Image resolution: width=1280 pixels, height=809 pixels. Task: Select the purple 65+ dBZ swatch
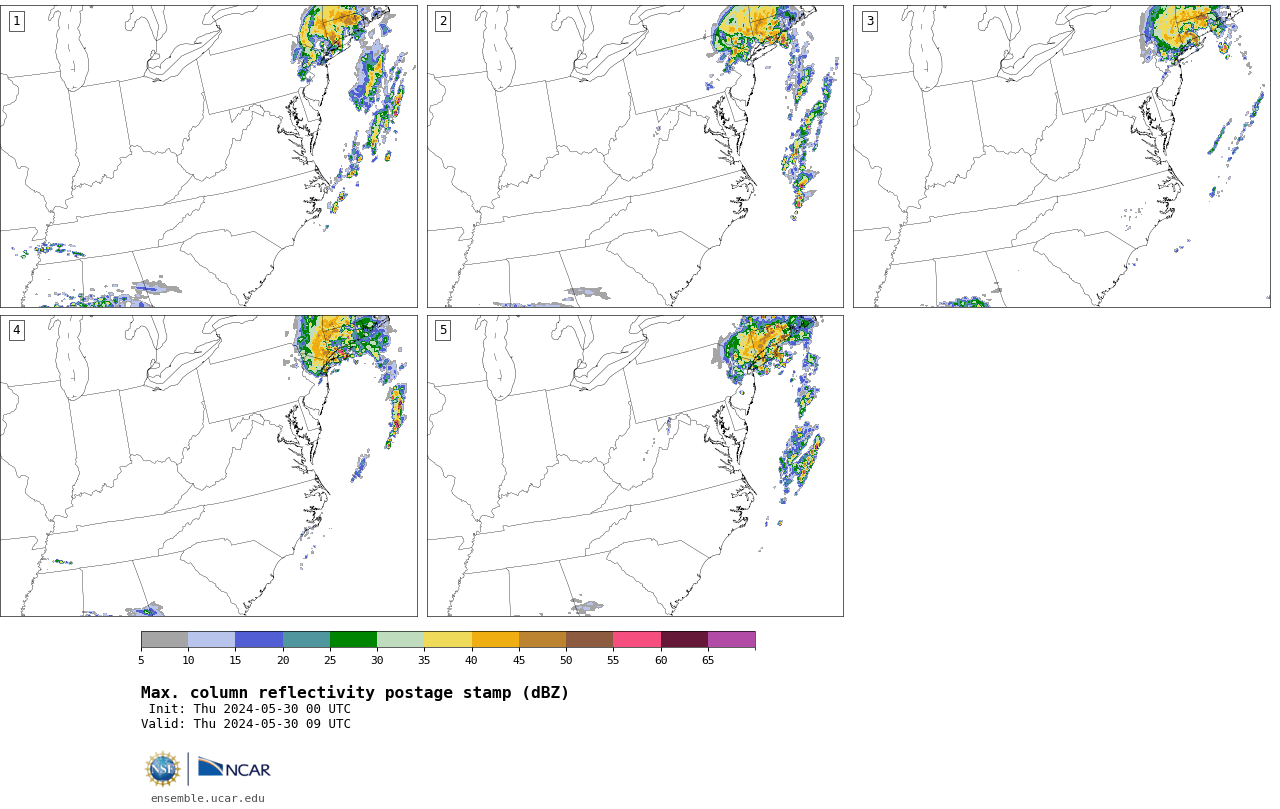pyautogui.click(x=731, y=640)
